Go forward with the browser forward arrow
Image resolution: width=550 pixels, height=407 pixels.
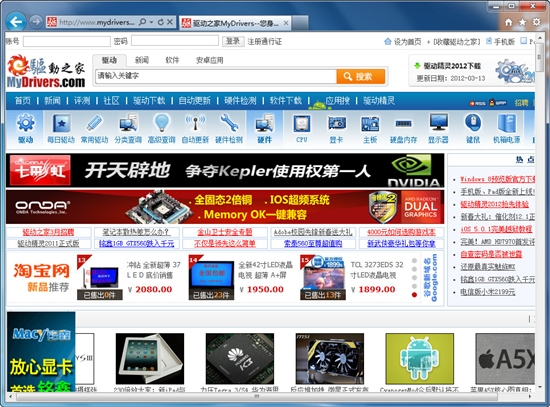[35, 22]
